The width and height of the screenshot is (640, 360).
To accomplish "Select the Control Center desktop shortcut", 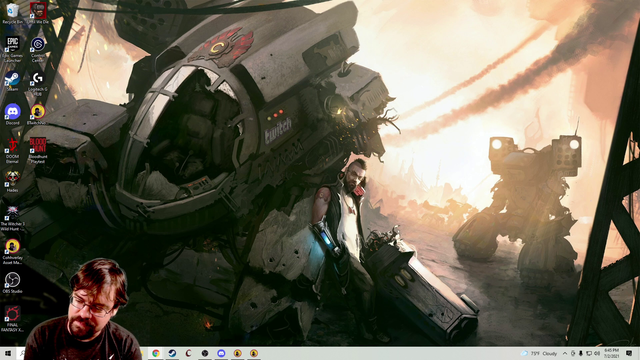I will (x=38, y=49).
